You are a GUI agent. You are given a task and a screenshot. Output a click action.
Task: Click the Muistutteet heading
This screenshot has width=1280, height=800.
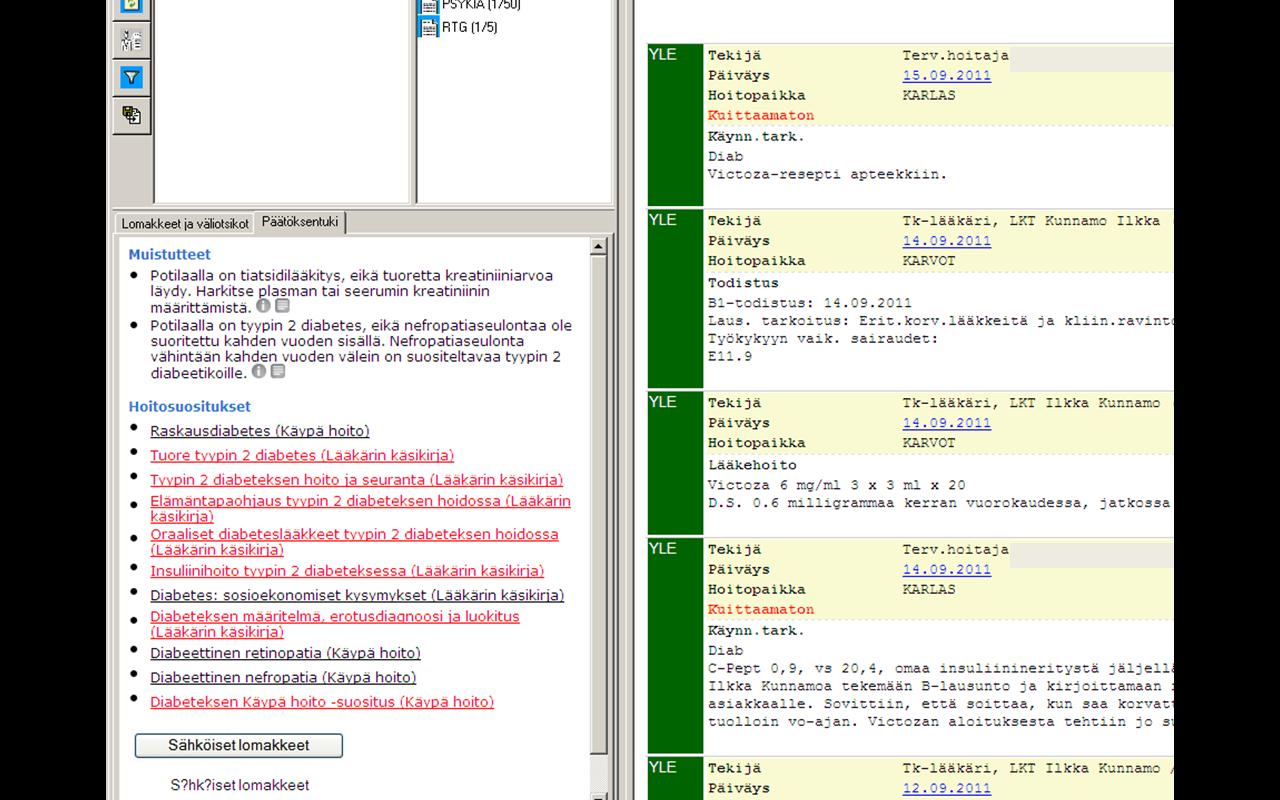click(x=170, y=255)
